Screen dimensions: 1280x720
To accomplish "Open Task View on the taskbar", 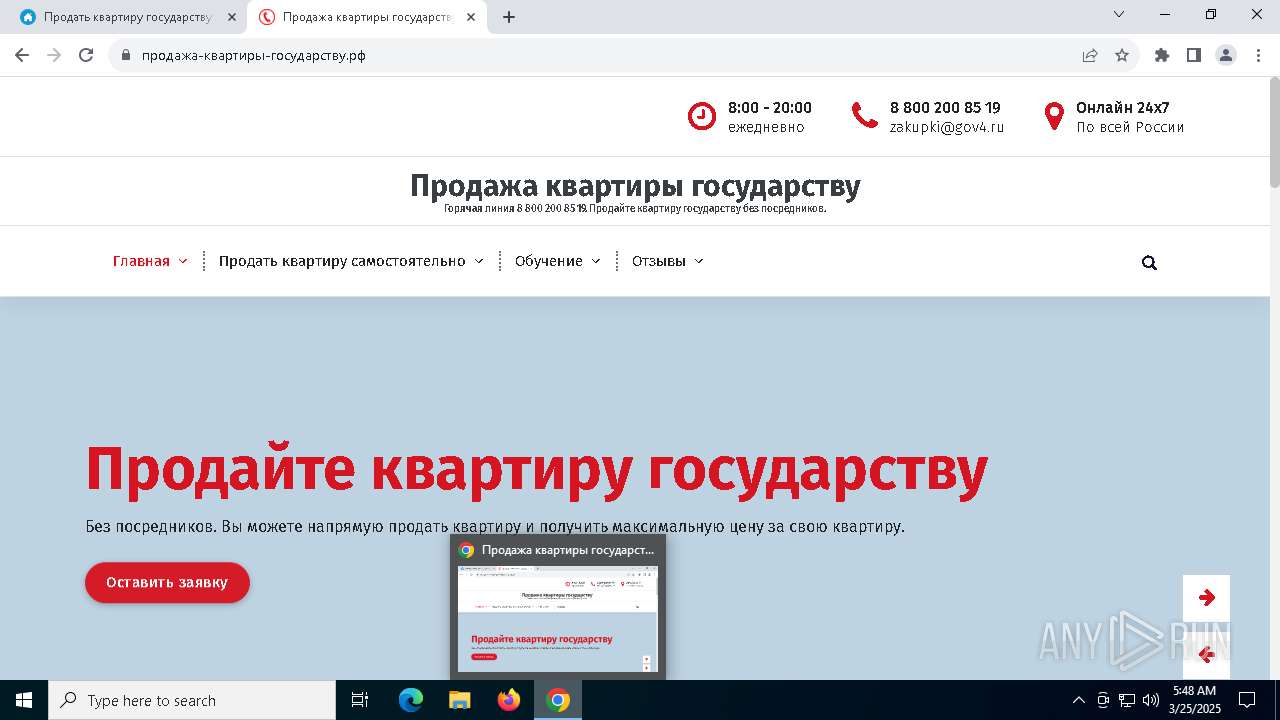I will pos(360,700).
